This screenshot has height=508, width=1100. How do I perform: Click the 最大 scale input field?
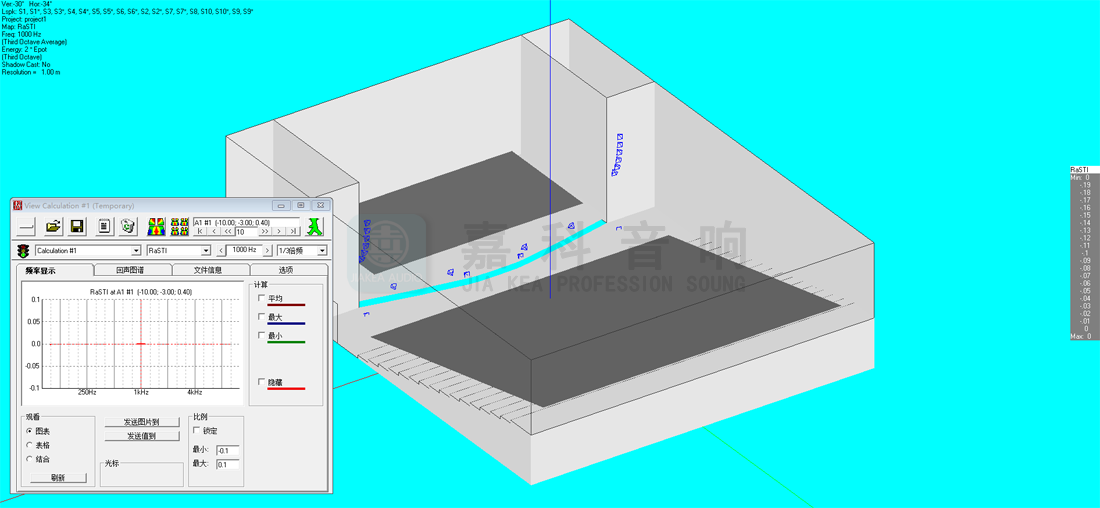pyautogui.click(x=228, y=464)
